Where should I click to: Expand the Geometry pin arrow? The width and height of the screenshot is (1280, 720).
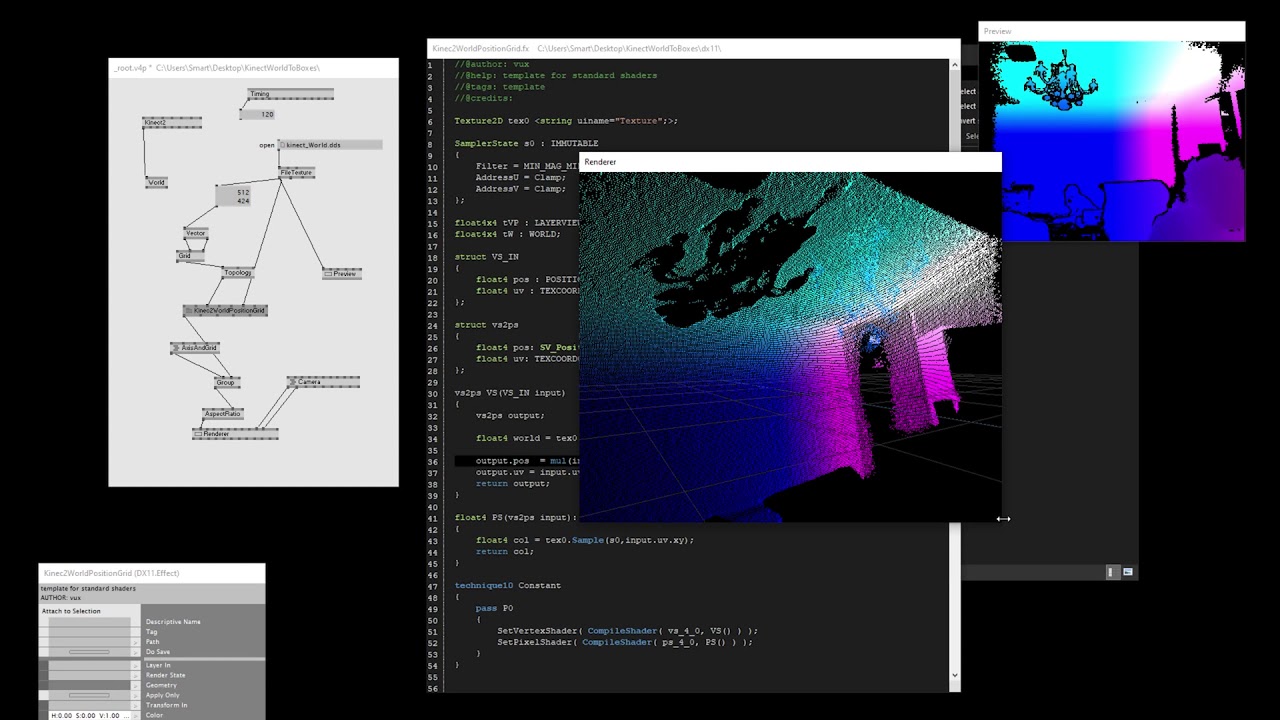(136, 685)
